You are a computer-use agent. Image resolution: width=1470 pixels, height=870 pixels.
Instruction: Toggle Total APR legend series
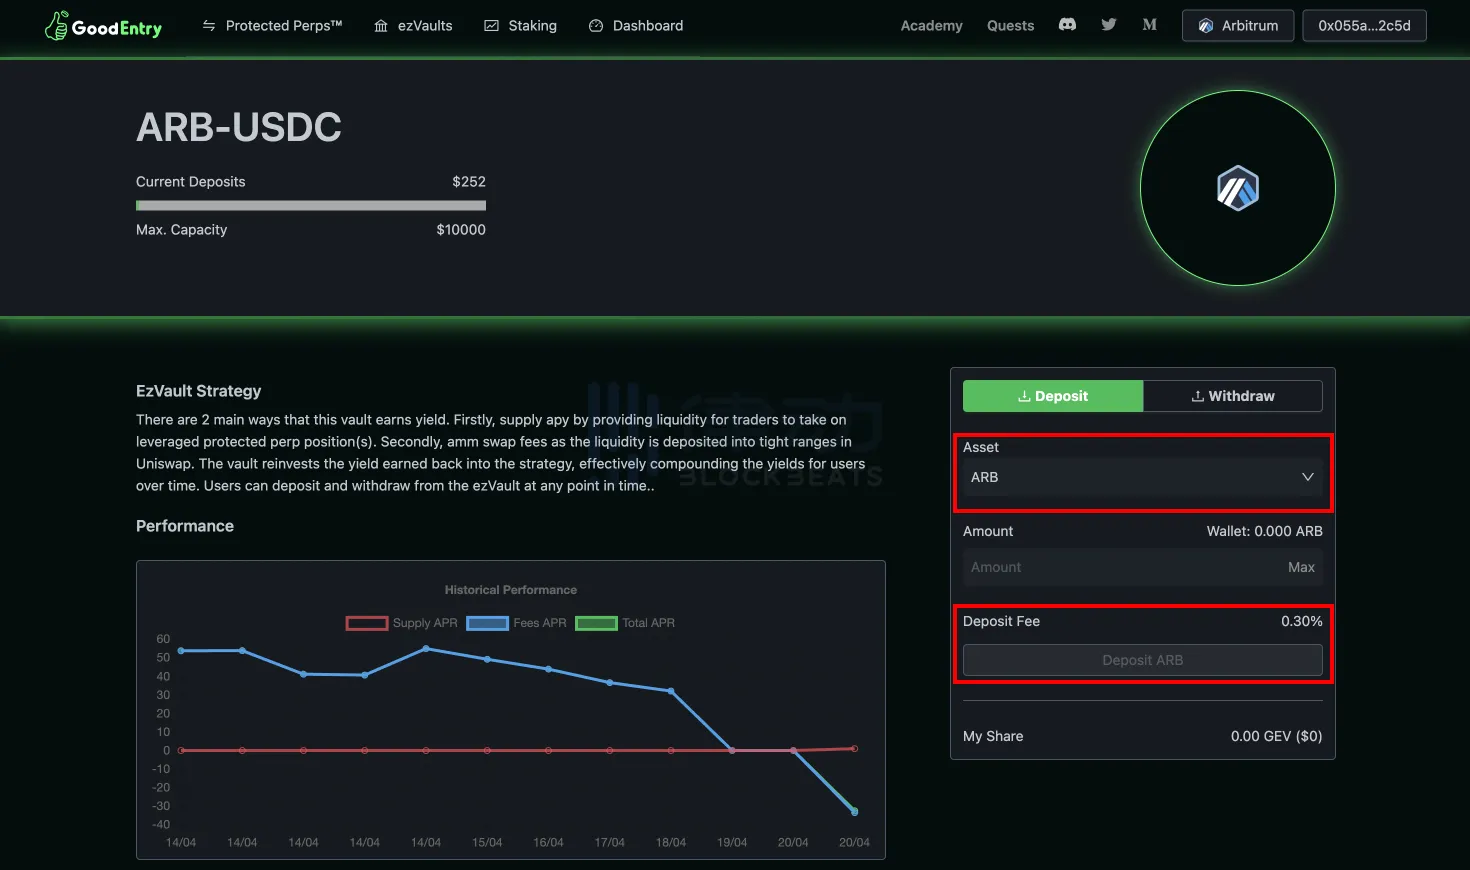click(x=625, y=623)
